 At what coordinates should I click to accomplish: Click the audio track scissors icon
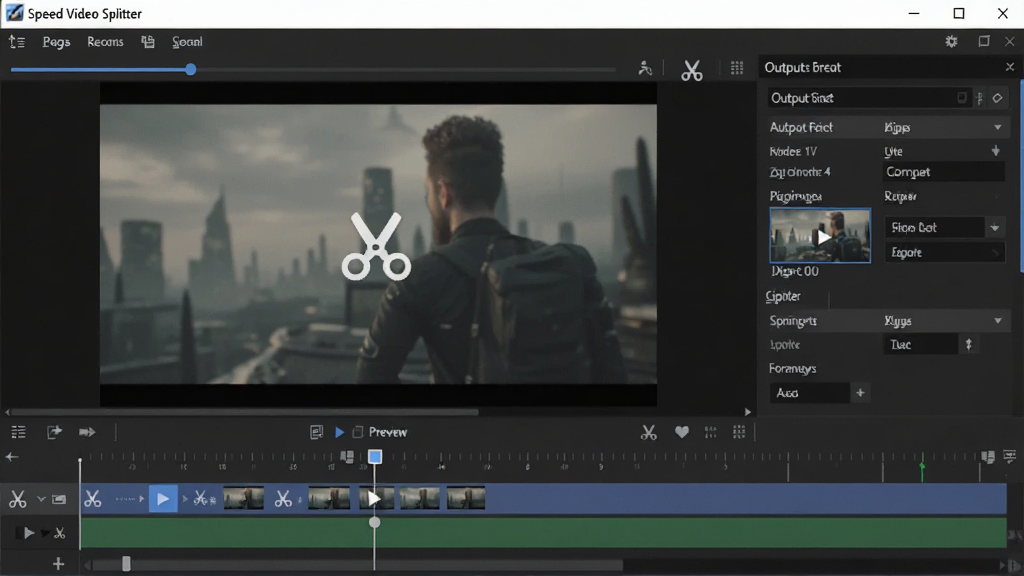click(59, 533)
